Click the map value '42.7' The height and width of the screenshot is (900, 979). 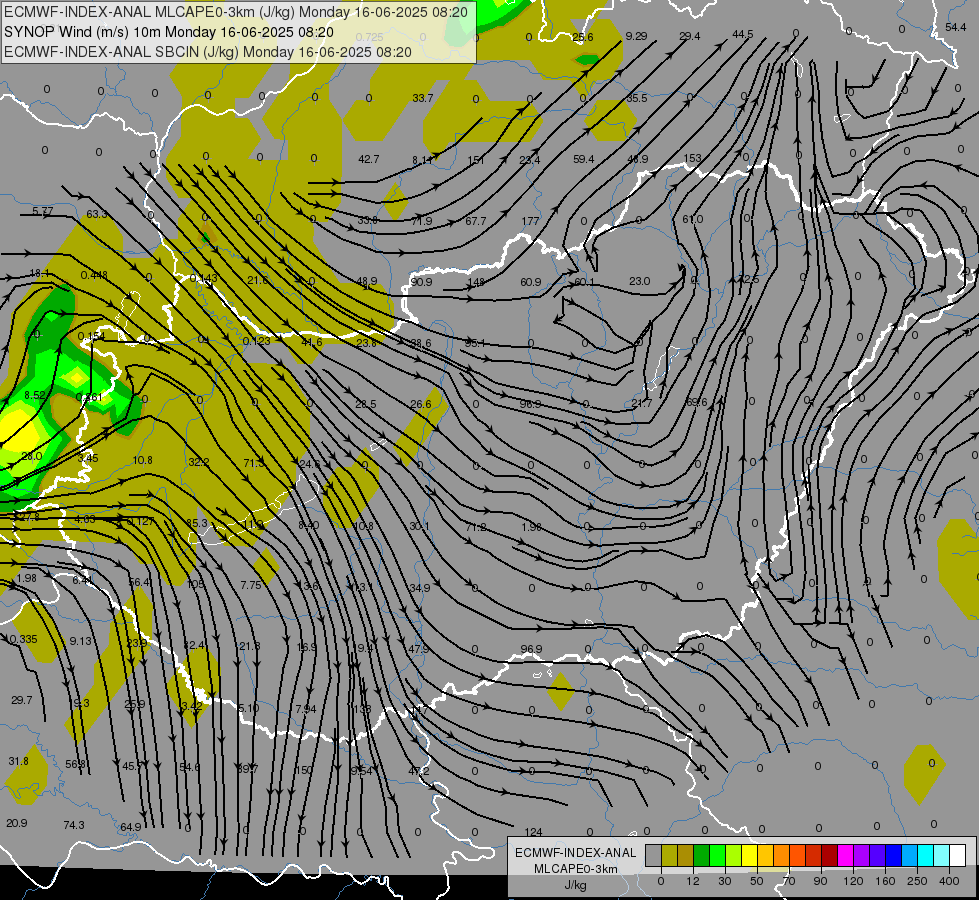pyautogui.click(x=368, y=159)
